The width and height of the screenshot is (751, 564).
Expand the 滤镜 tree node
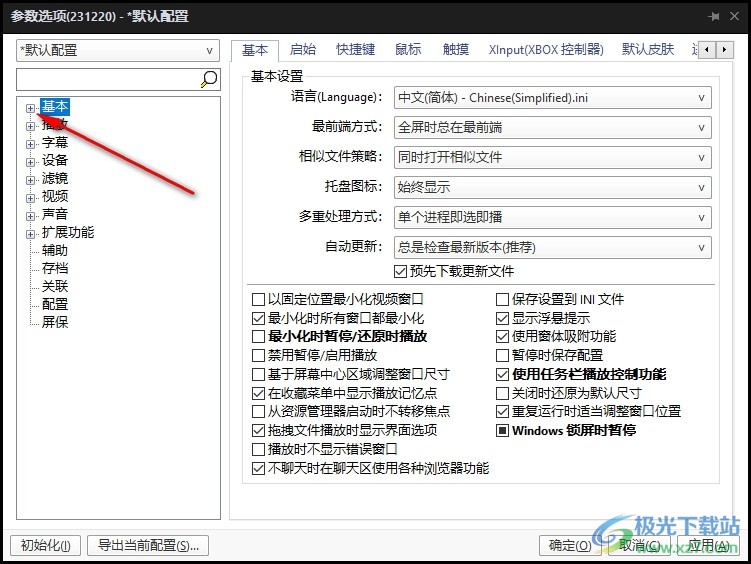(x=30, y=180)
